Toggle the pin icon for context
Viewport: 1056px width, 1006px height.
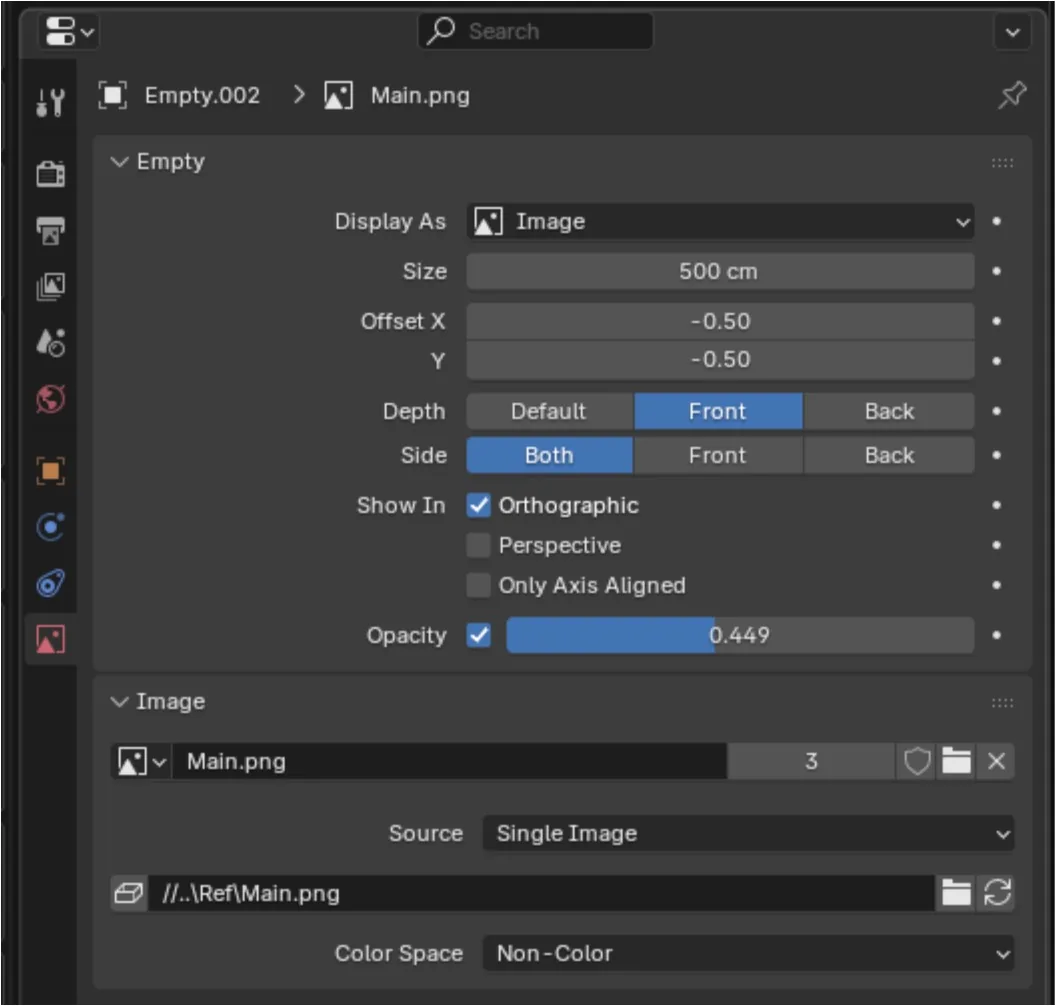pos(1012,95)
